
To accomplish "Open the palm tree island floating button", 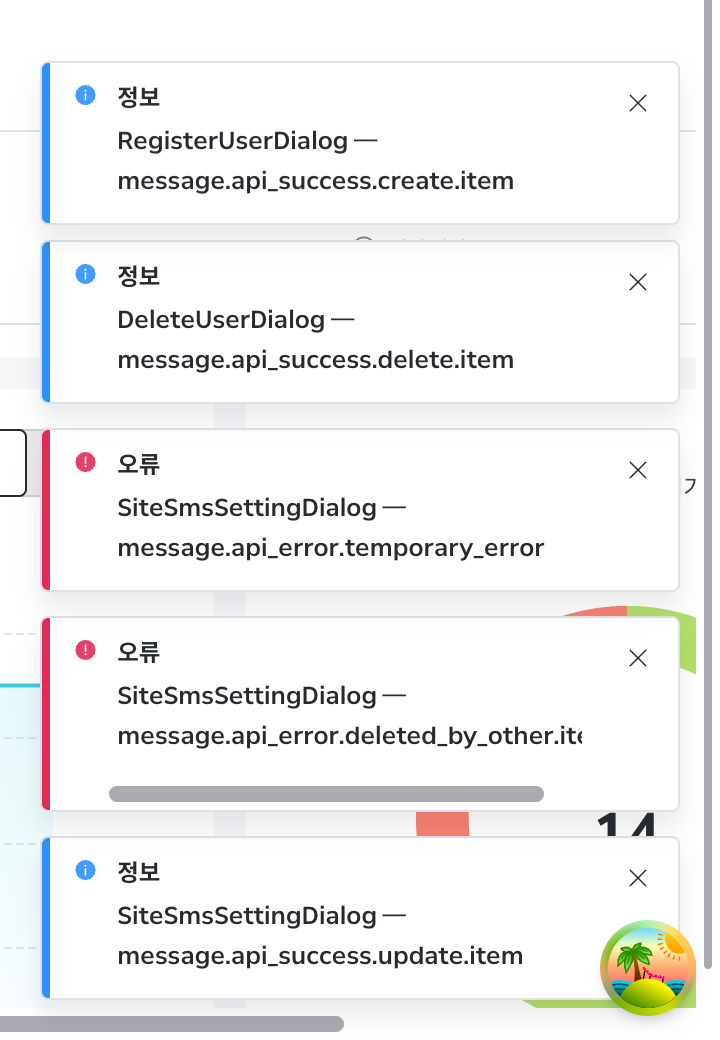I will pyautogui.click(x=648, y=968).
